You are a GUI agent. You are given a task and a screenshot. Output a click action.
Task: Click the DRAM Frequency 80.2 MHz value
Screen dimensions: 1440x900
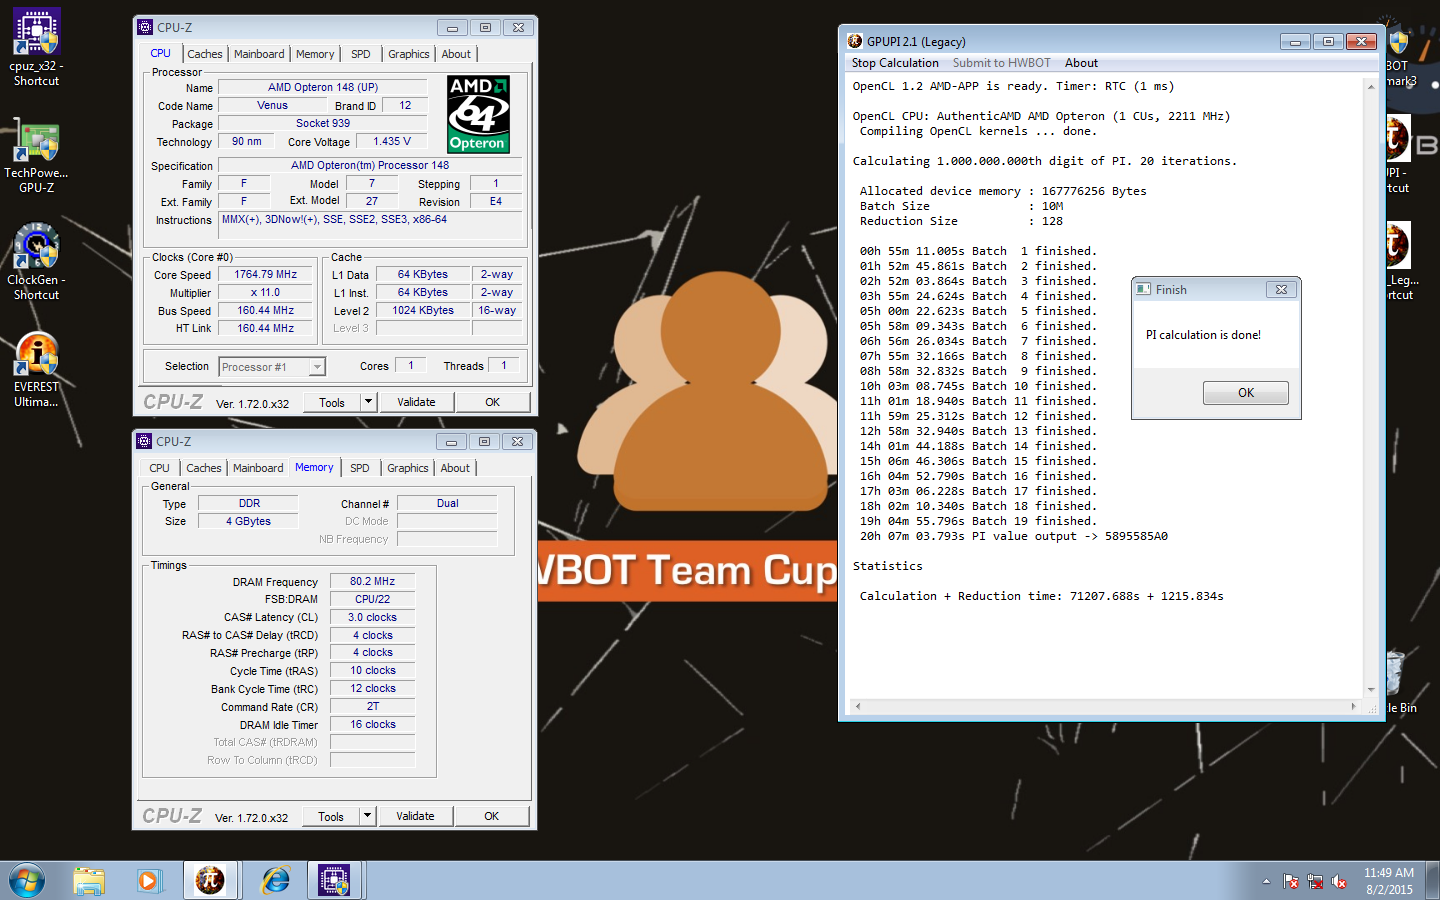pyautogui.click(x=373, y=581)
